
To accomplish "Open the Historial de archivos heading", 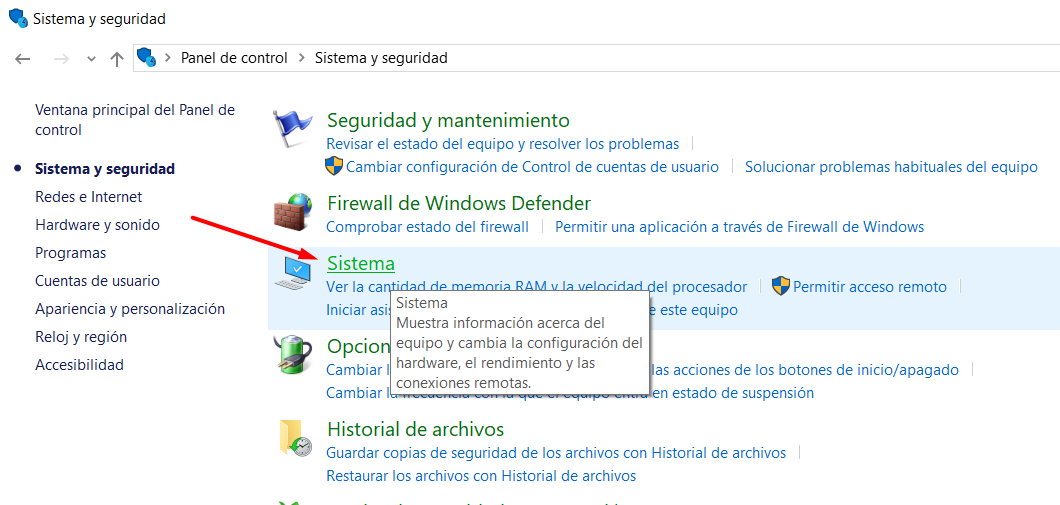I will click(415, 429).
